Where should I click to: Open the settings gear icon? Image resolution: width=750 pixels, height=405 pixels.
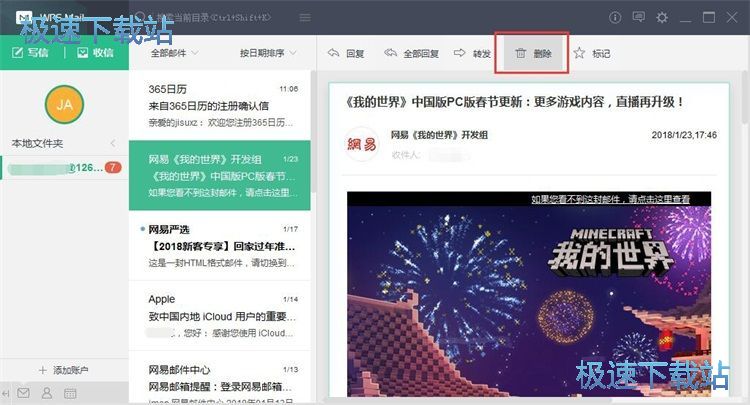coord(662,18)
